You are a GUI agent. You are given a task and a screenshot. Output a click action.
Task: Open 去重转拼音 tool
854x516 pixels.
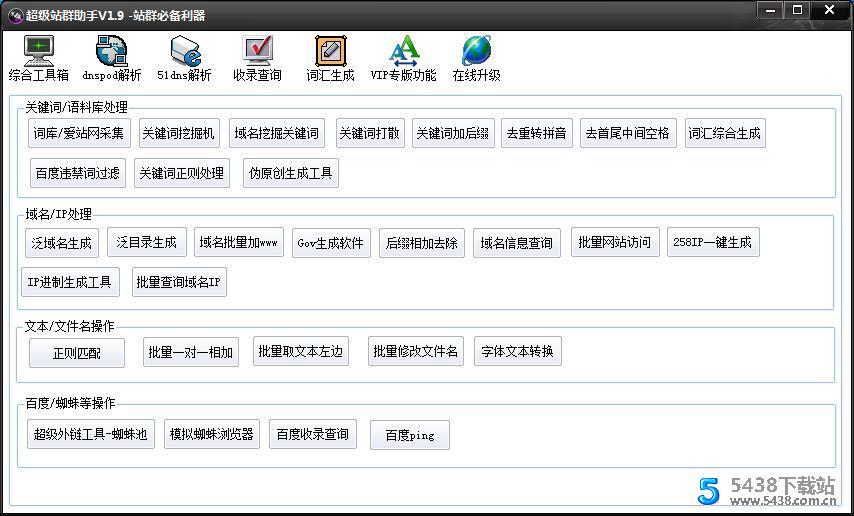(536, 133)
